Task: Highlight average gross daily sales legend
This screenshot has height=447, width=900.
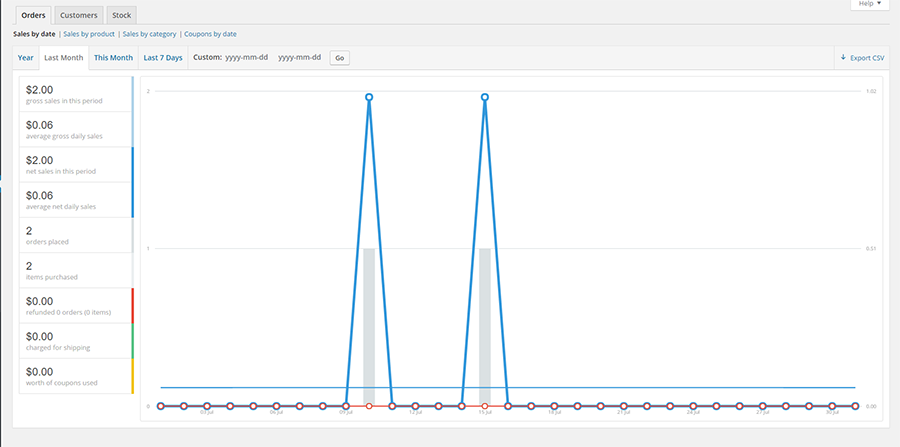Action: 76,130
